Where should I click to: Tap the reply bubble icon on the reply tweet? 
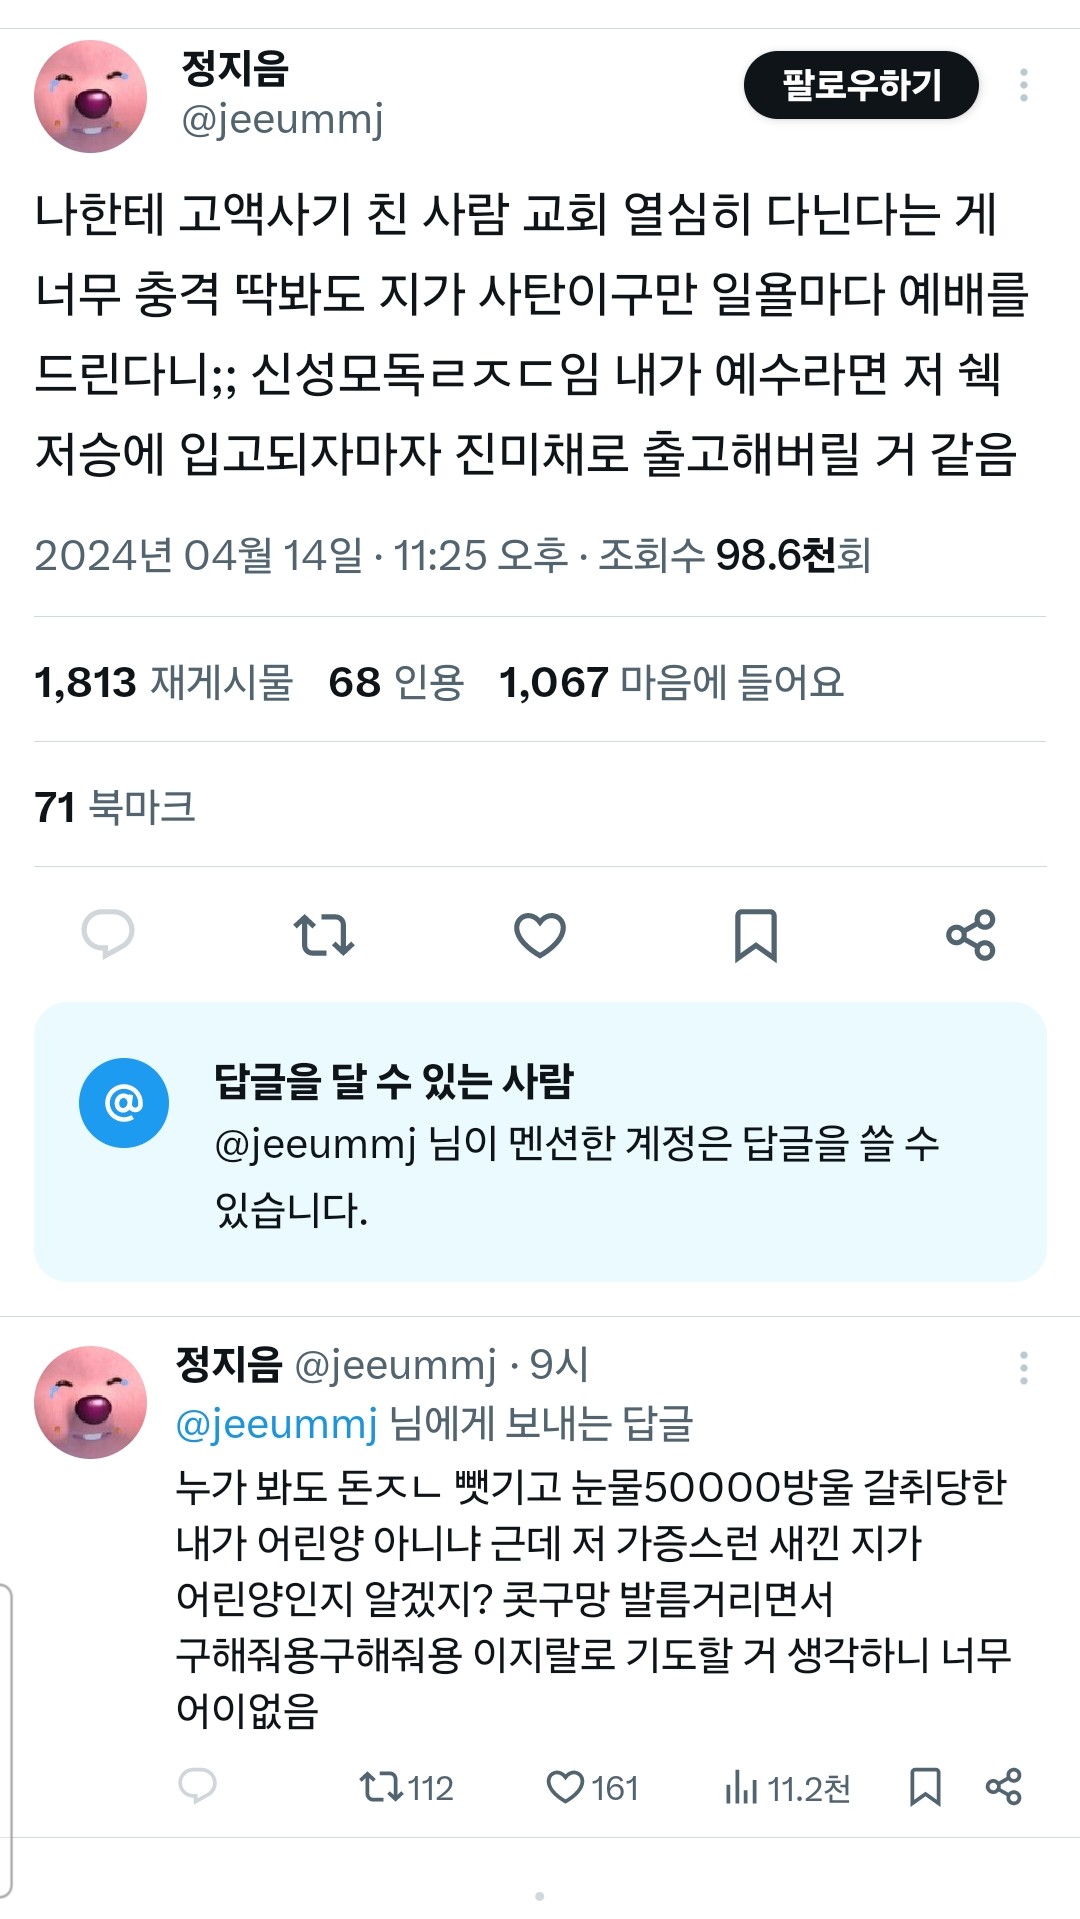(197, 1786)
